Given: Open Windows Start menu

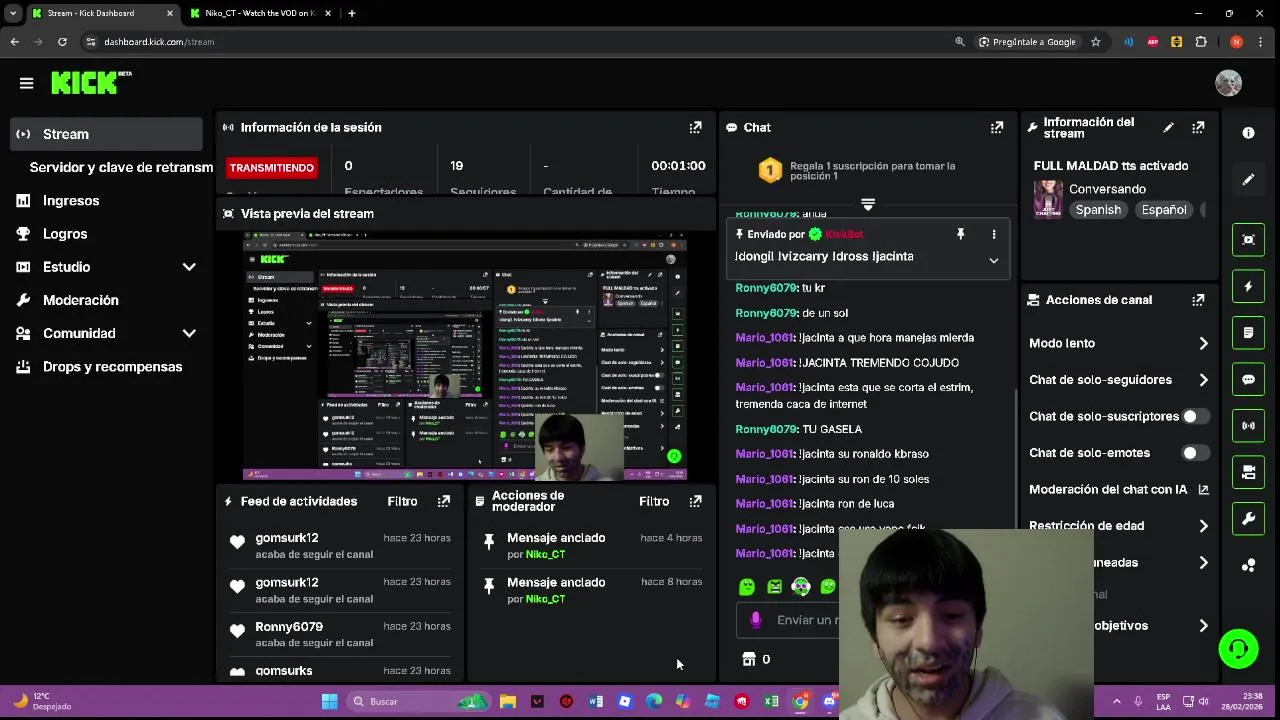Looking at the screenshot, I should pos(329,701).
